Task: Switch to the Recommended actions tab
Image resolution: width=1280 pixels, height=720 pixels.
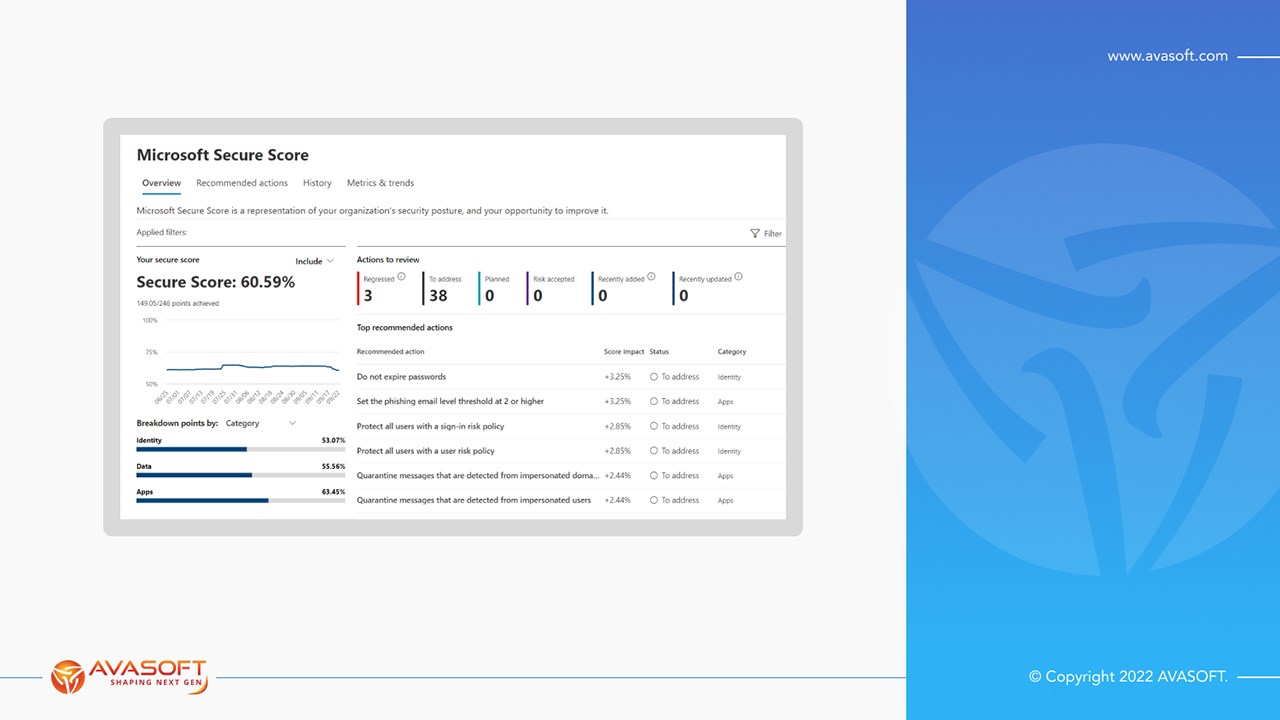Action: coord(242,183)
